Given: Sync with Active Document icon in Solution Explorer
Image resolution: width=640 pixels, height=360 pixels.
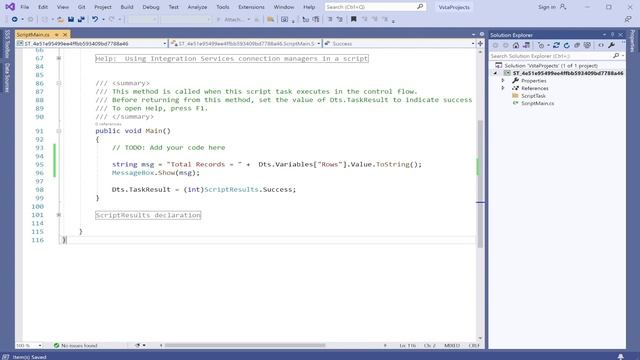Looking at the screenshot, I should click(x=556, y=45).
